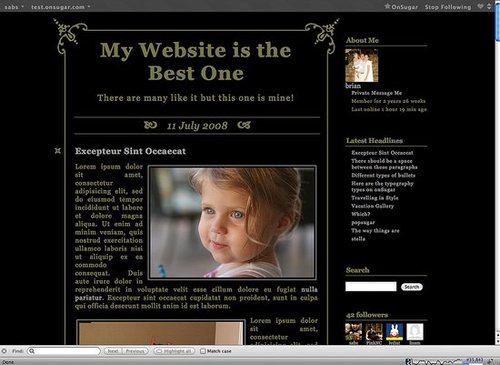Viewport: 500px width, 365px height.
Task: Click the heart icon in top bar
Action: [x=480, y=6]
